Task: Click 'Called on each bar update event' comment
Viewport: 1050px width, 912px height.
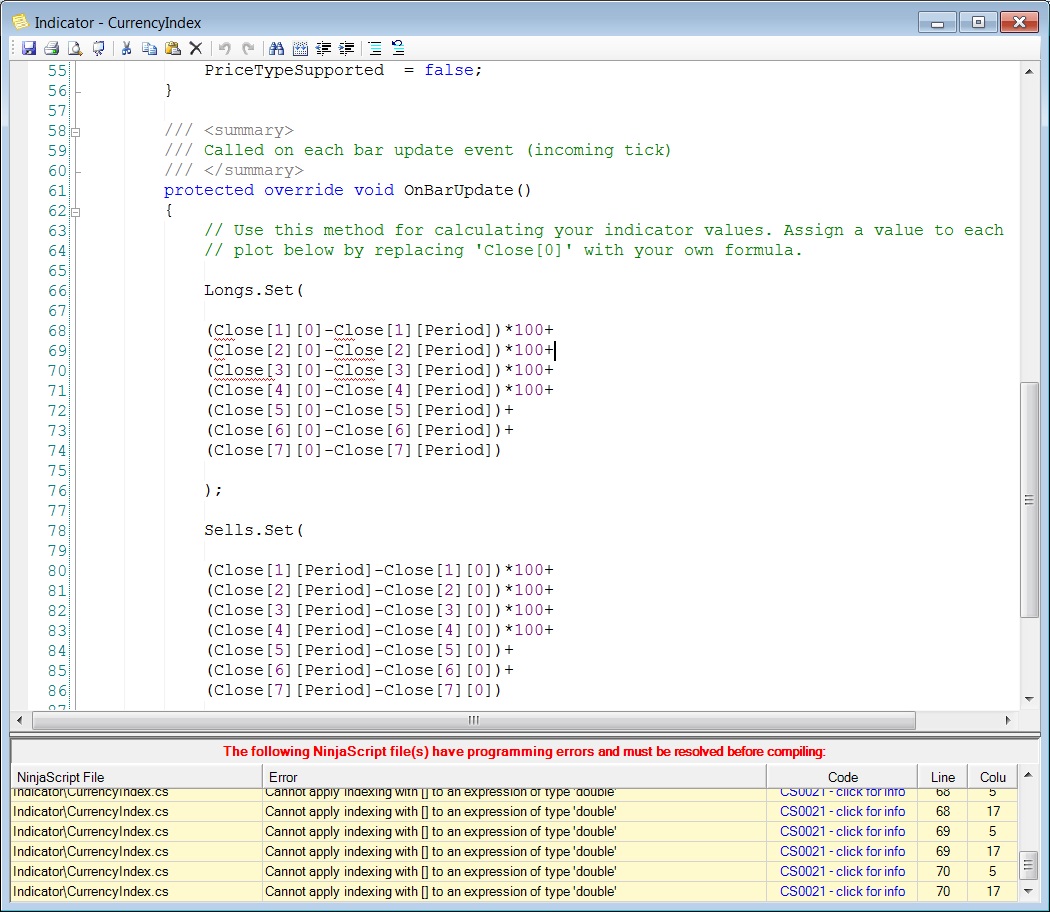Action: coord(359,150)
